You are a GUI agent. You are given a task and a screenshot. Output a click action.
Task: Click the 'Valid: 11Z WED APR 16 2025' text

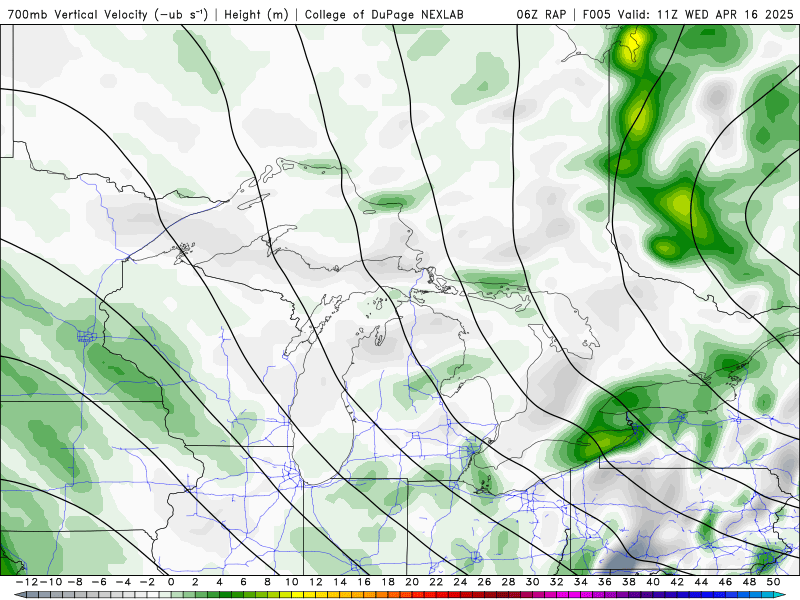[x=706, y=14]
